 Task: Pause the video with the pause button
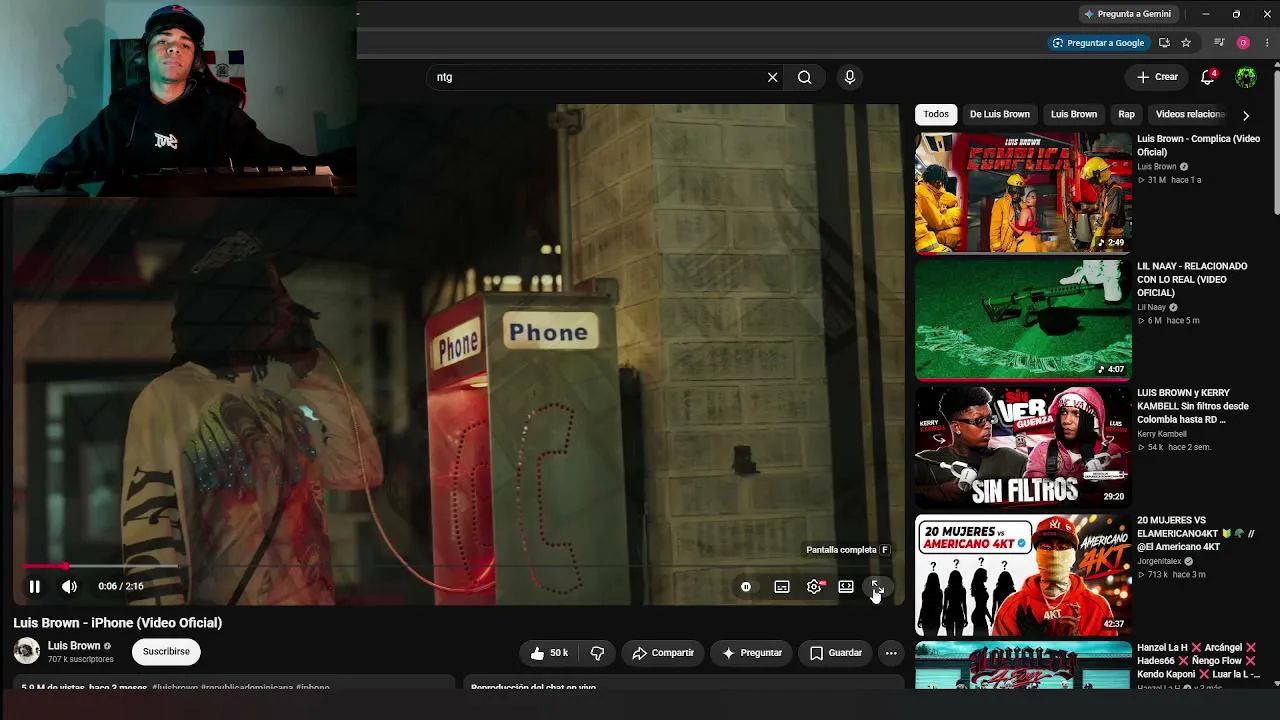click(x=34, y=587)
